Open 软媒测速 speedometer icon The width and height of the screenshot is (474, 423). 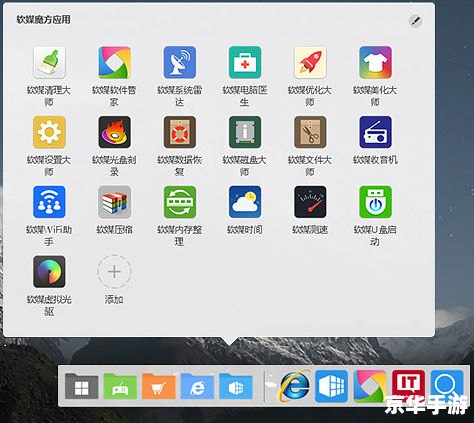click(310, 202)
